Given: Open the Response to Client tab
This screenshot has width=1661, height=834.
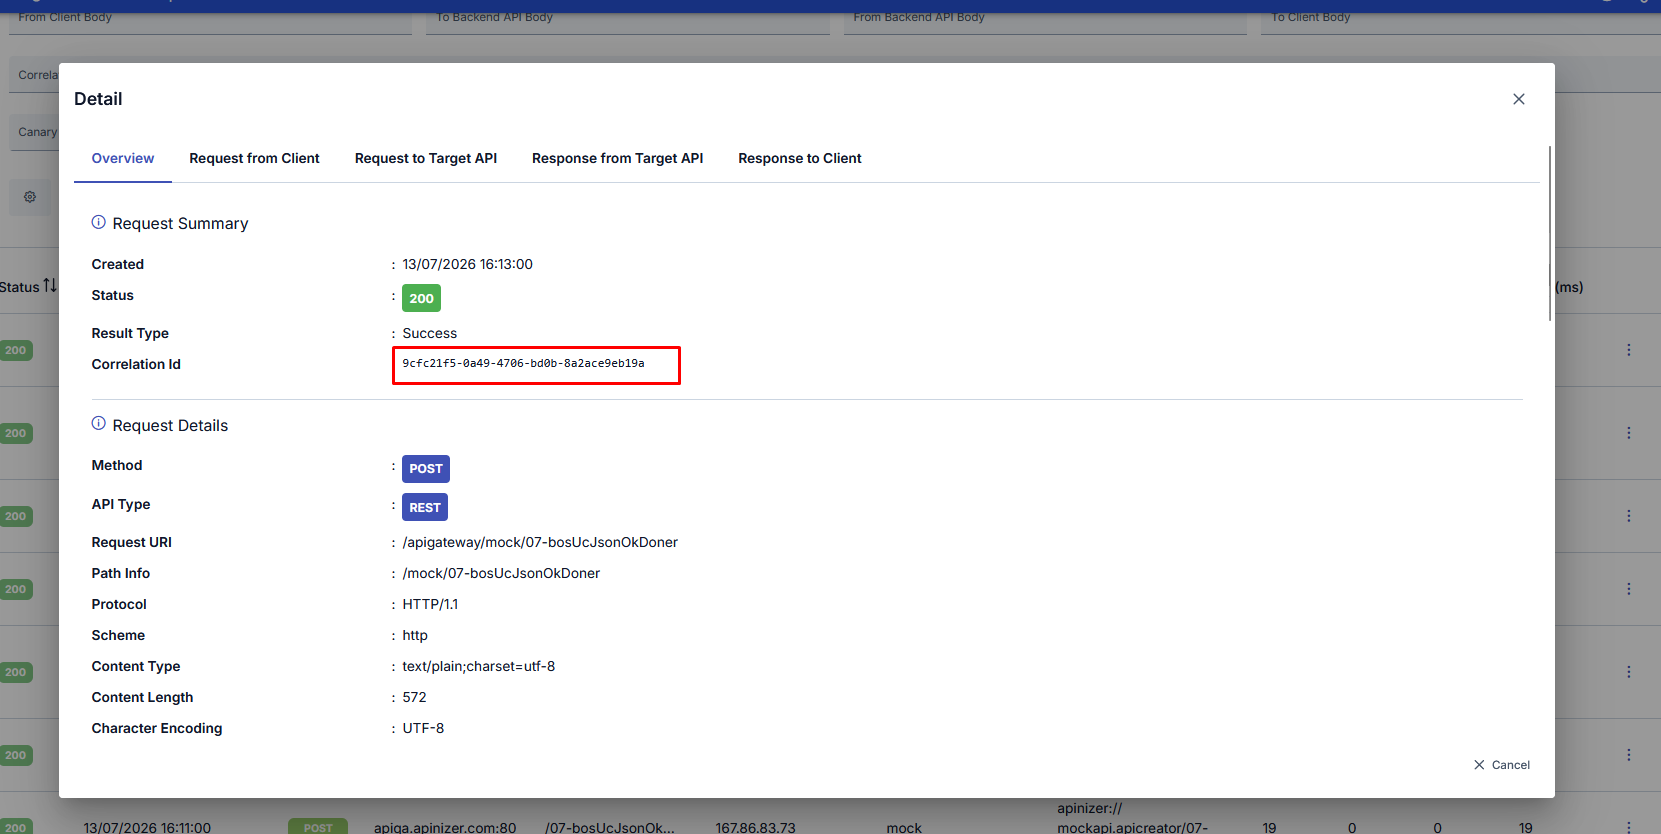Looking at the screenshot, I should pos(799,158).
